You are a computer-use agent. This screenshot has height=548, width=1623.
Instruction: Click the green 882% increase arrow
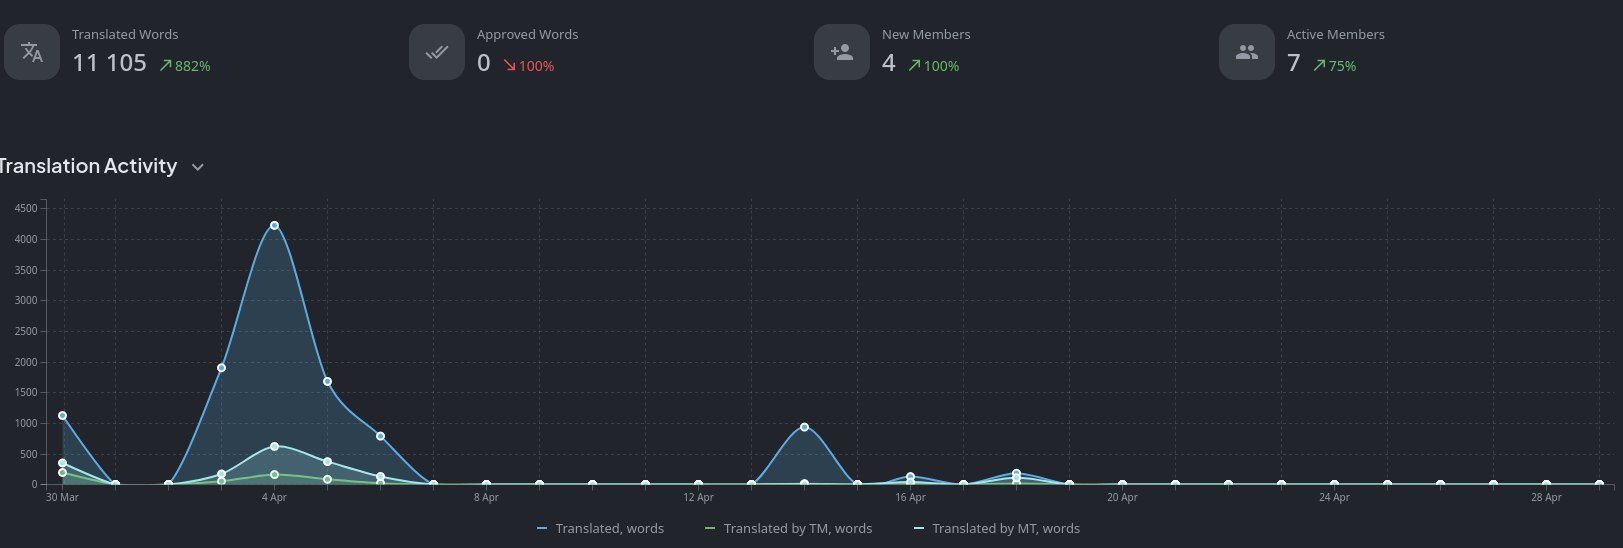(166, 66)
